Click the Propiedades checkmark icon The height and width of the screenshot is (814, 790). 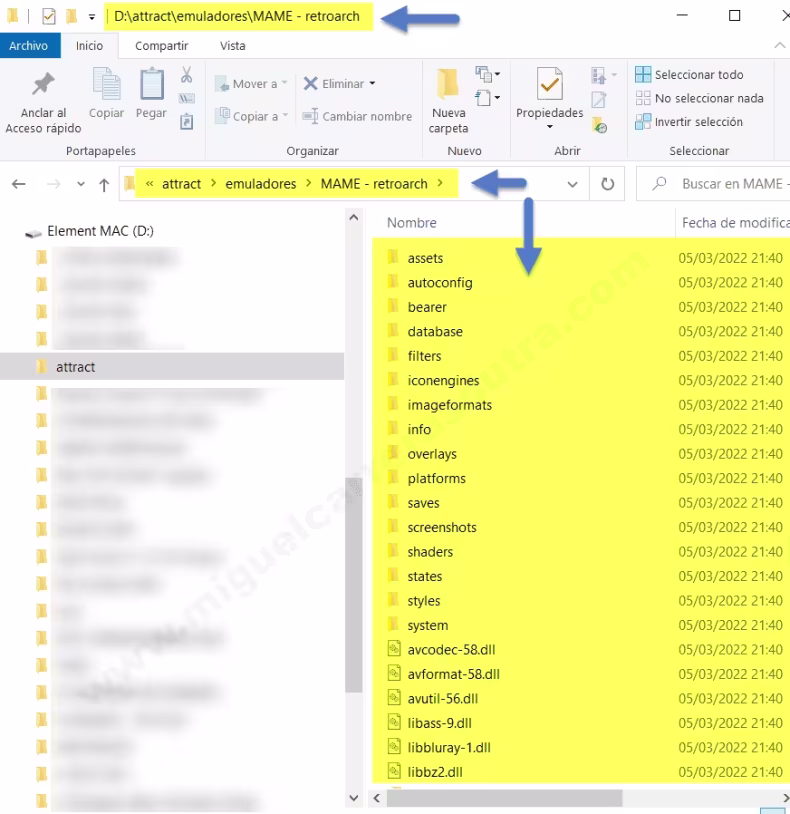(x=550, y=83)
